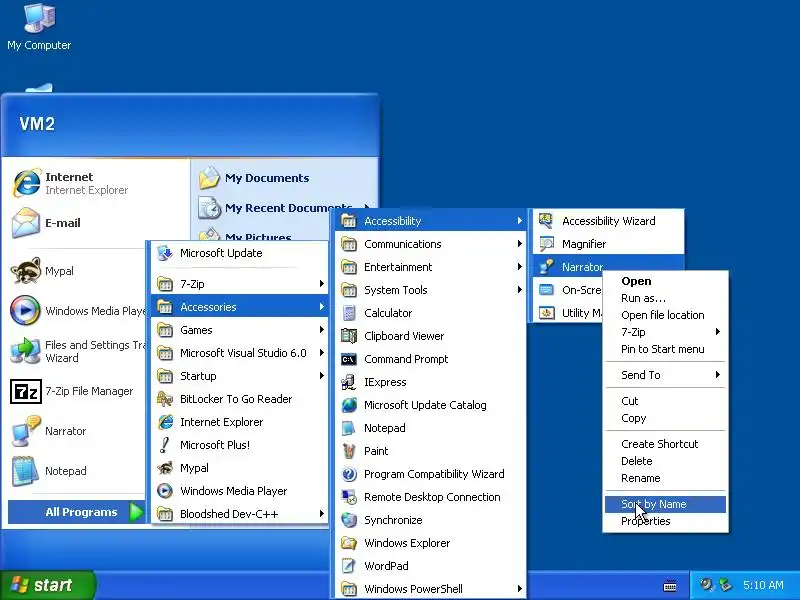Open Internet Explorer in All Programs list
Screen dimensions: 800x600
tap(239, 422)
